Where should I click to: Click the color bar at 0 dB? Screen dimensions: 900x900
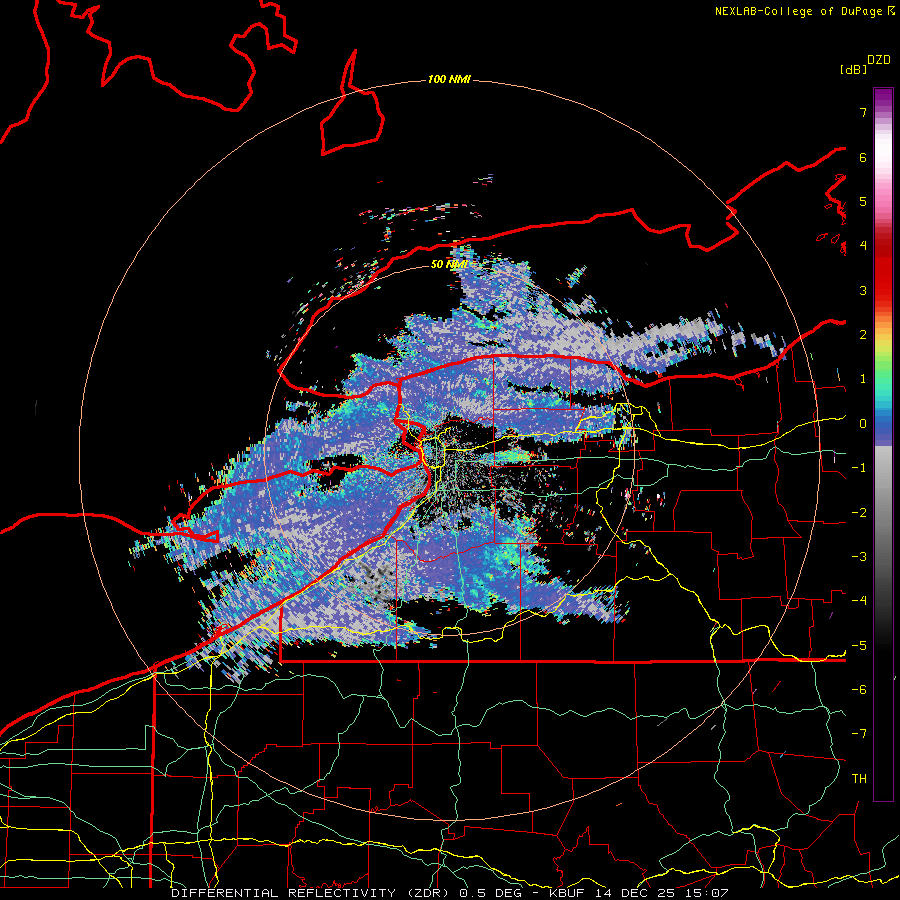(x=883, y=424)
